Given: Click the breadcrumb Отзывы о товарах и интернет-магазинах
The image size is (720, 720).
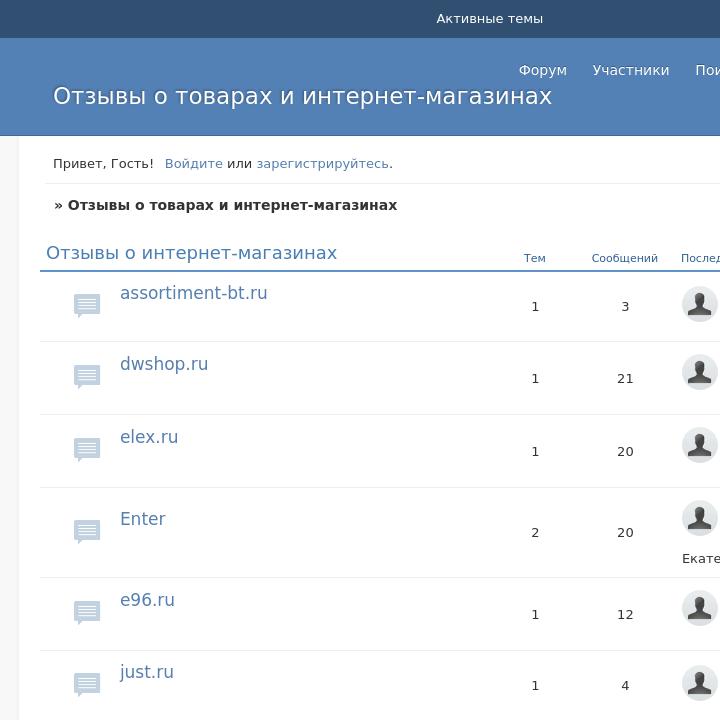Looking at the screenshot, I should click(232, 205).
